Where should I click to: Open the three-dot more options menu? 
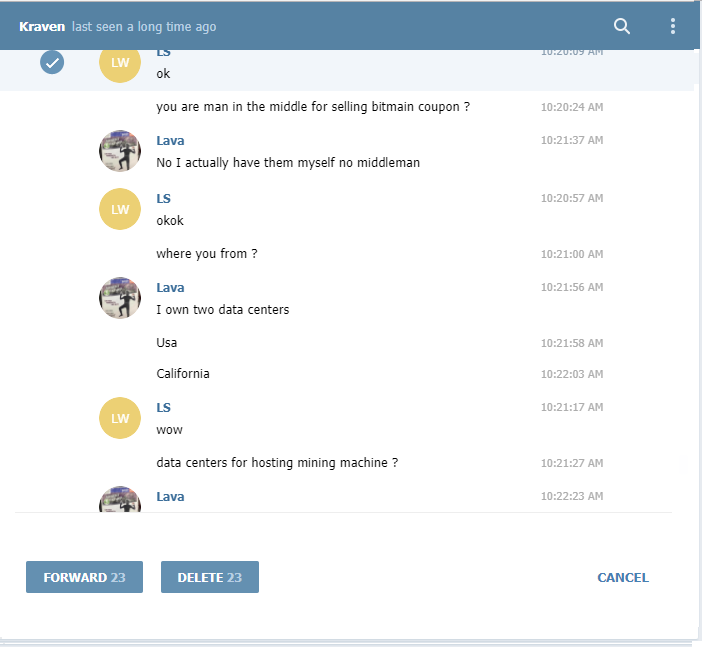tap(672, 26)
